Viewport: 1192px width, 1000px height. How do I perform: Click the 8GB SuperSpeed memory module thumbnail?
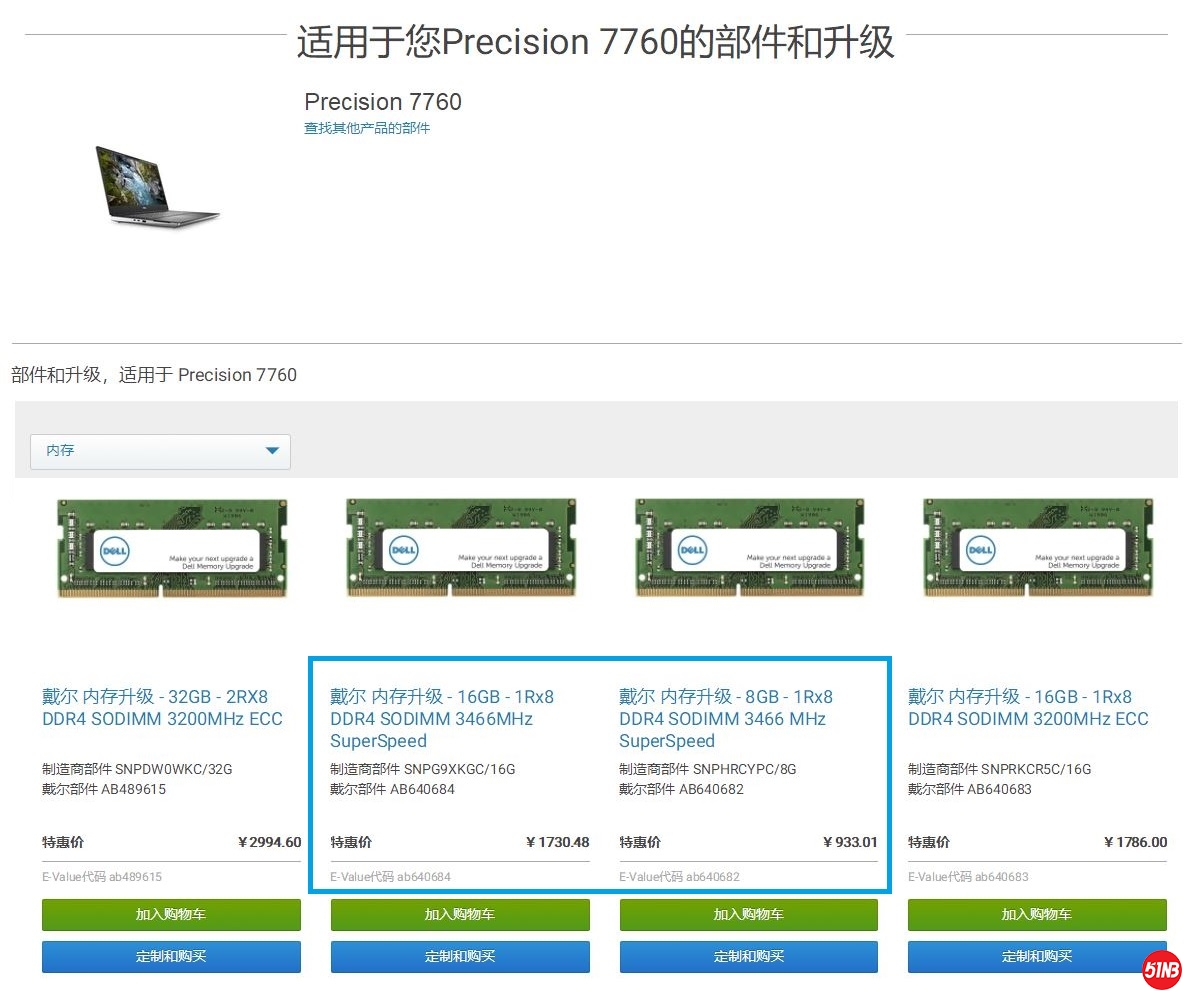(x=750, y=548)
